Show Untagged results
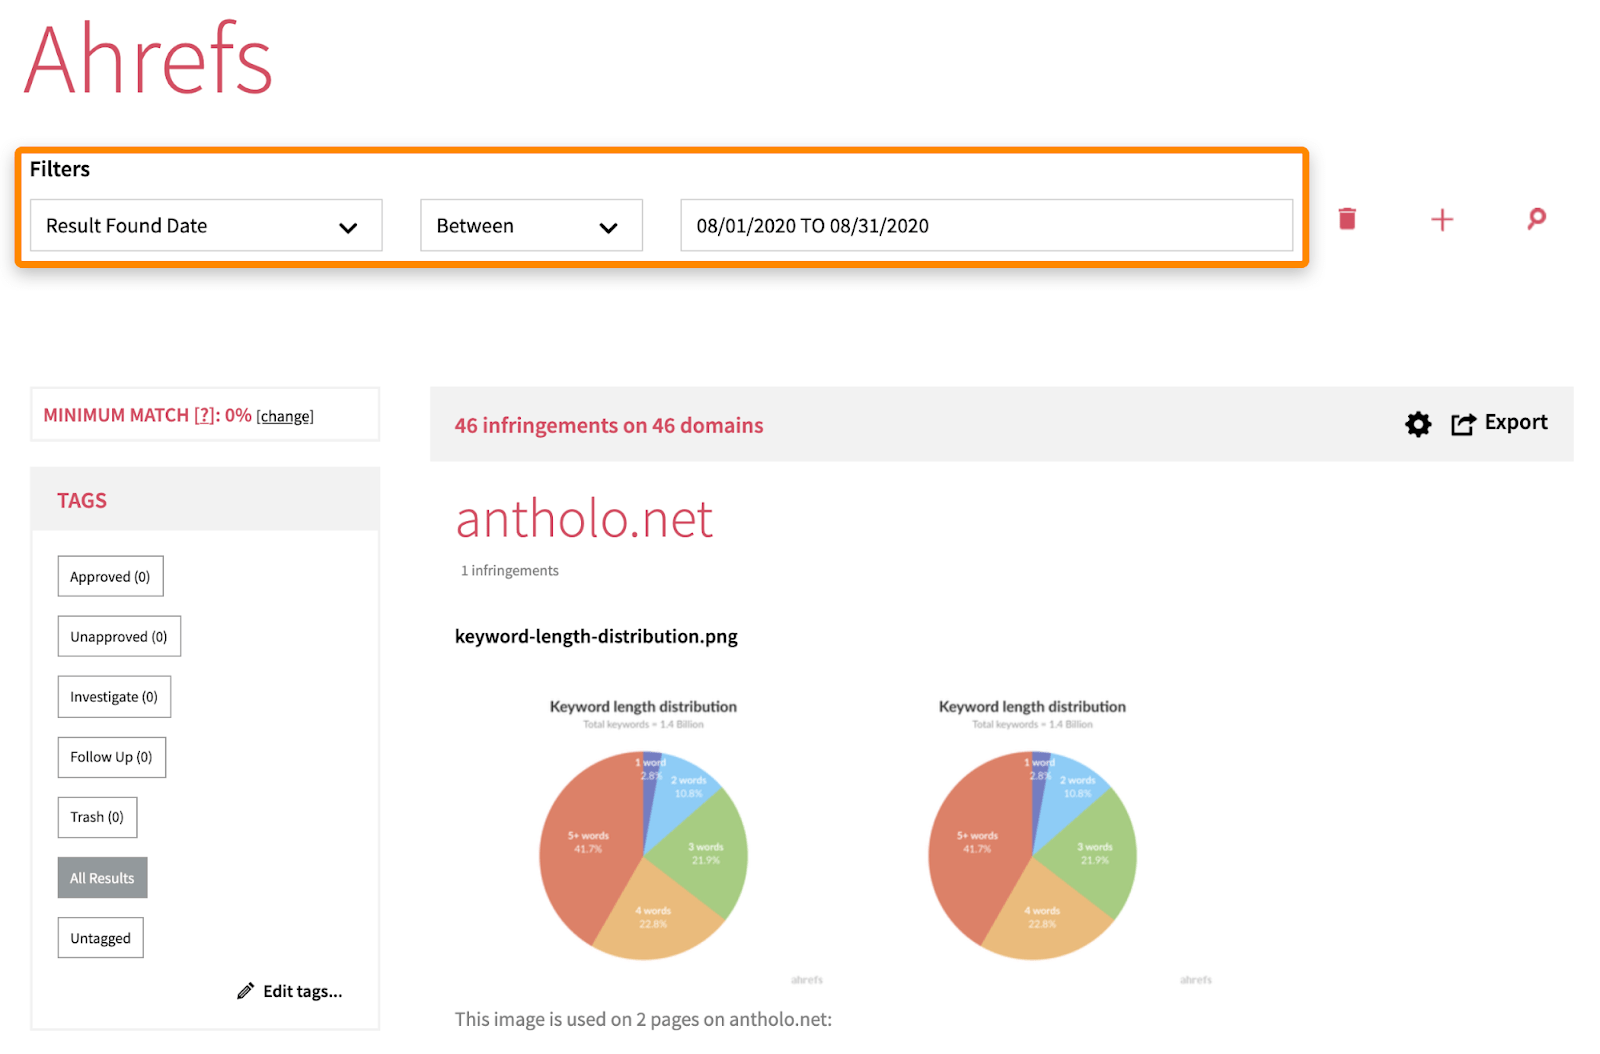 click(x=100, y=938)
